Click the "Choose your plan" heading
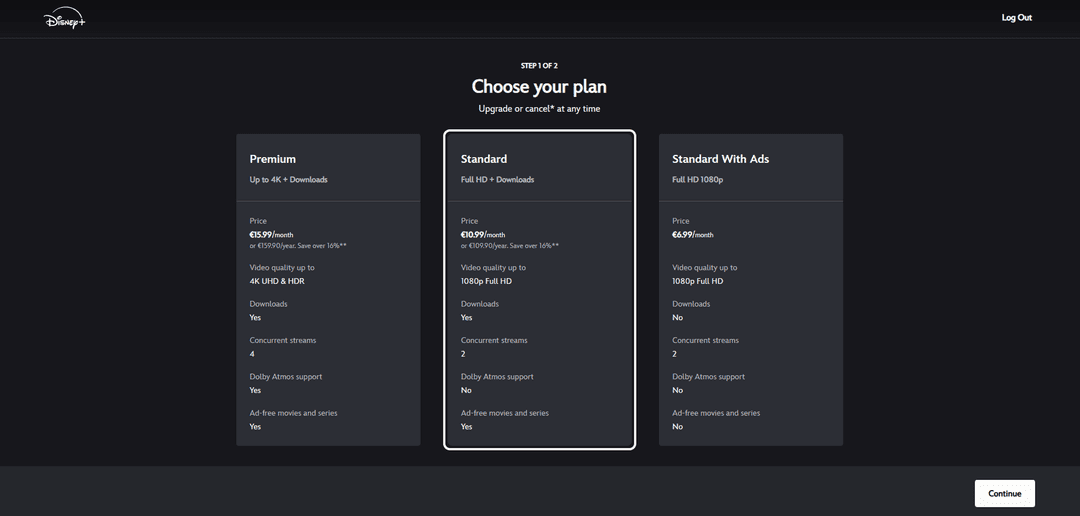Screen dimensions: 1080x516 pyautogui.click(x=539, y=87)
